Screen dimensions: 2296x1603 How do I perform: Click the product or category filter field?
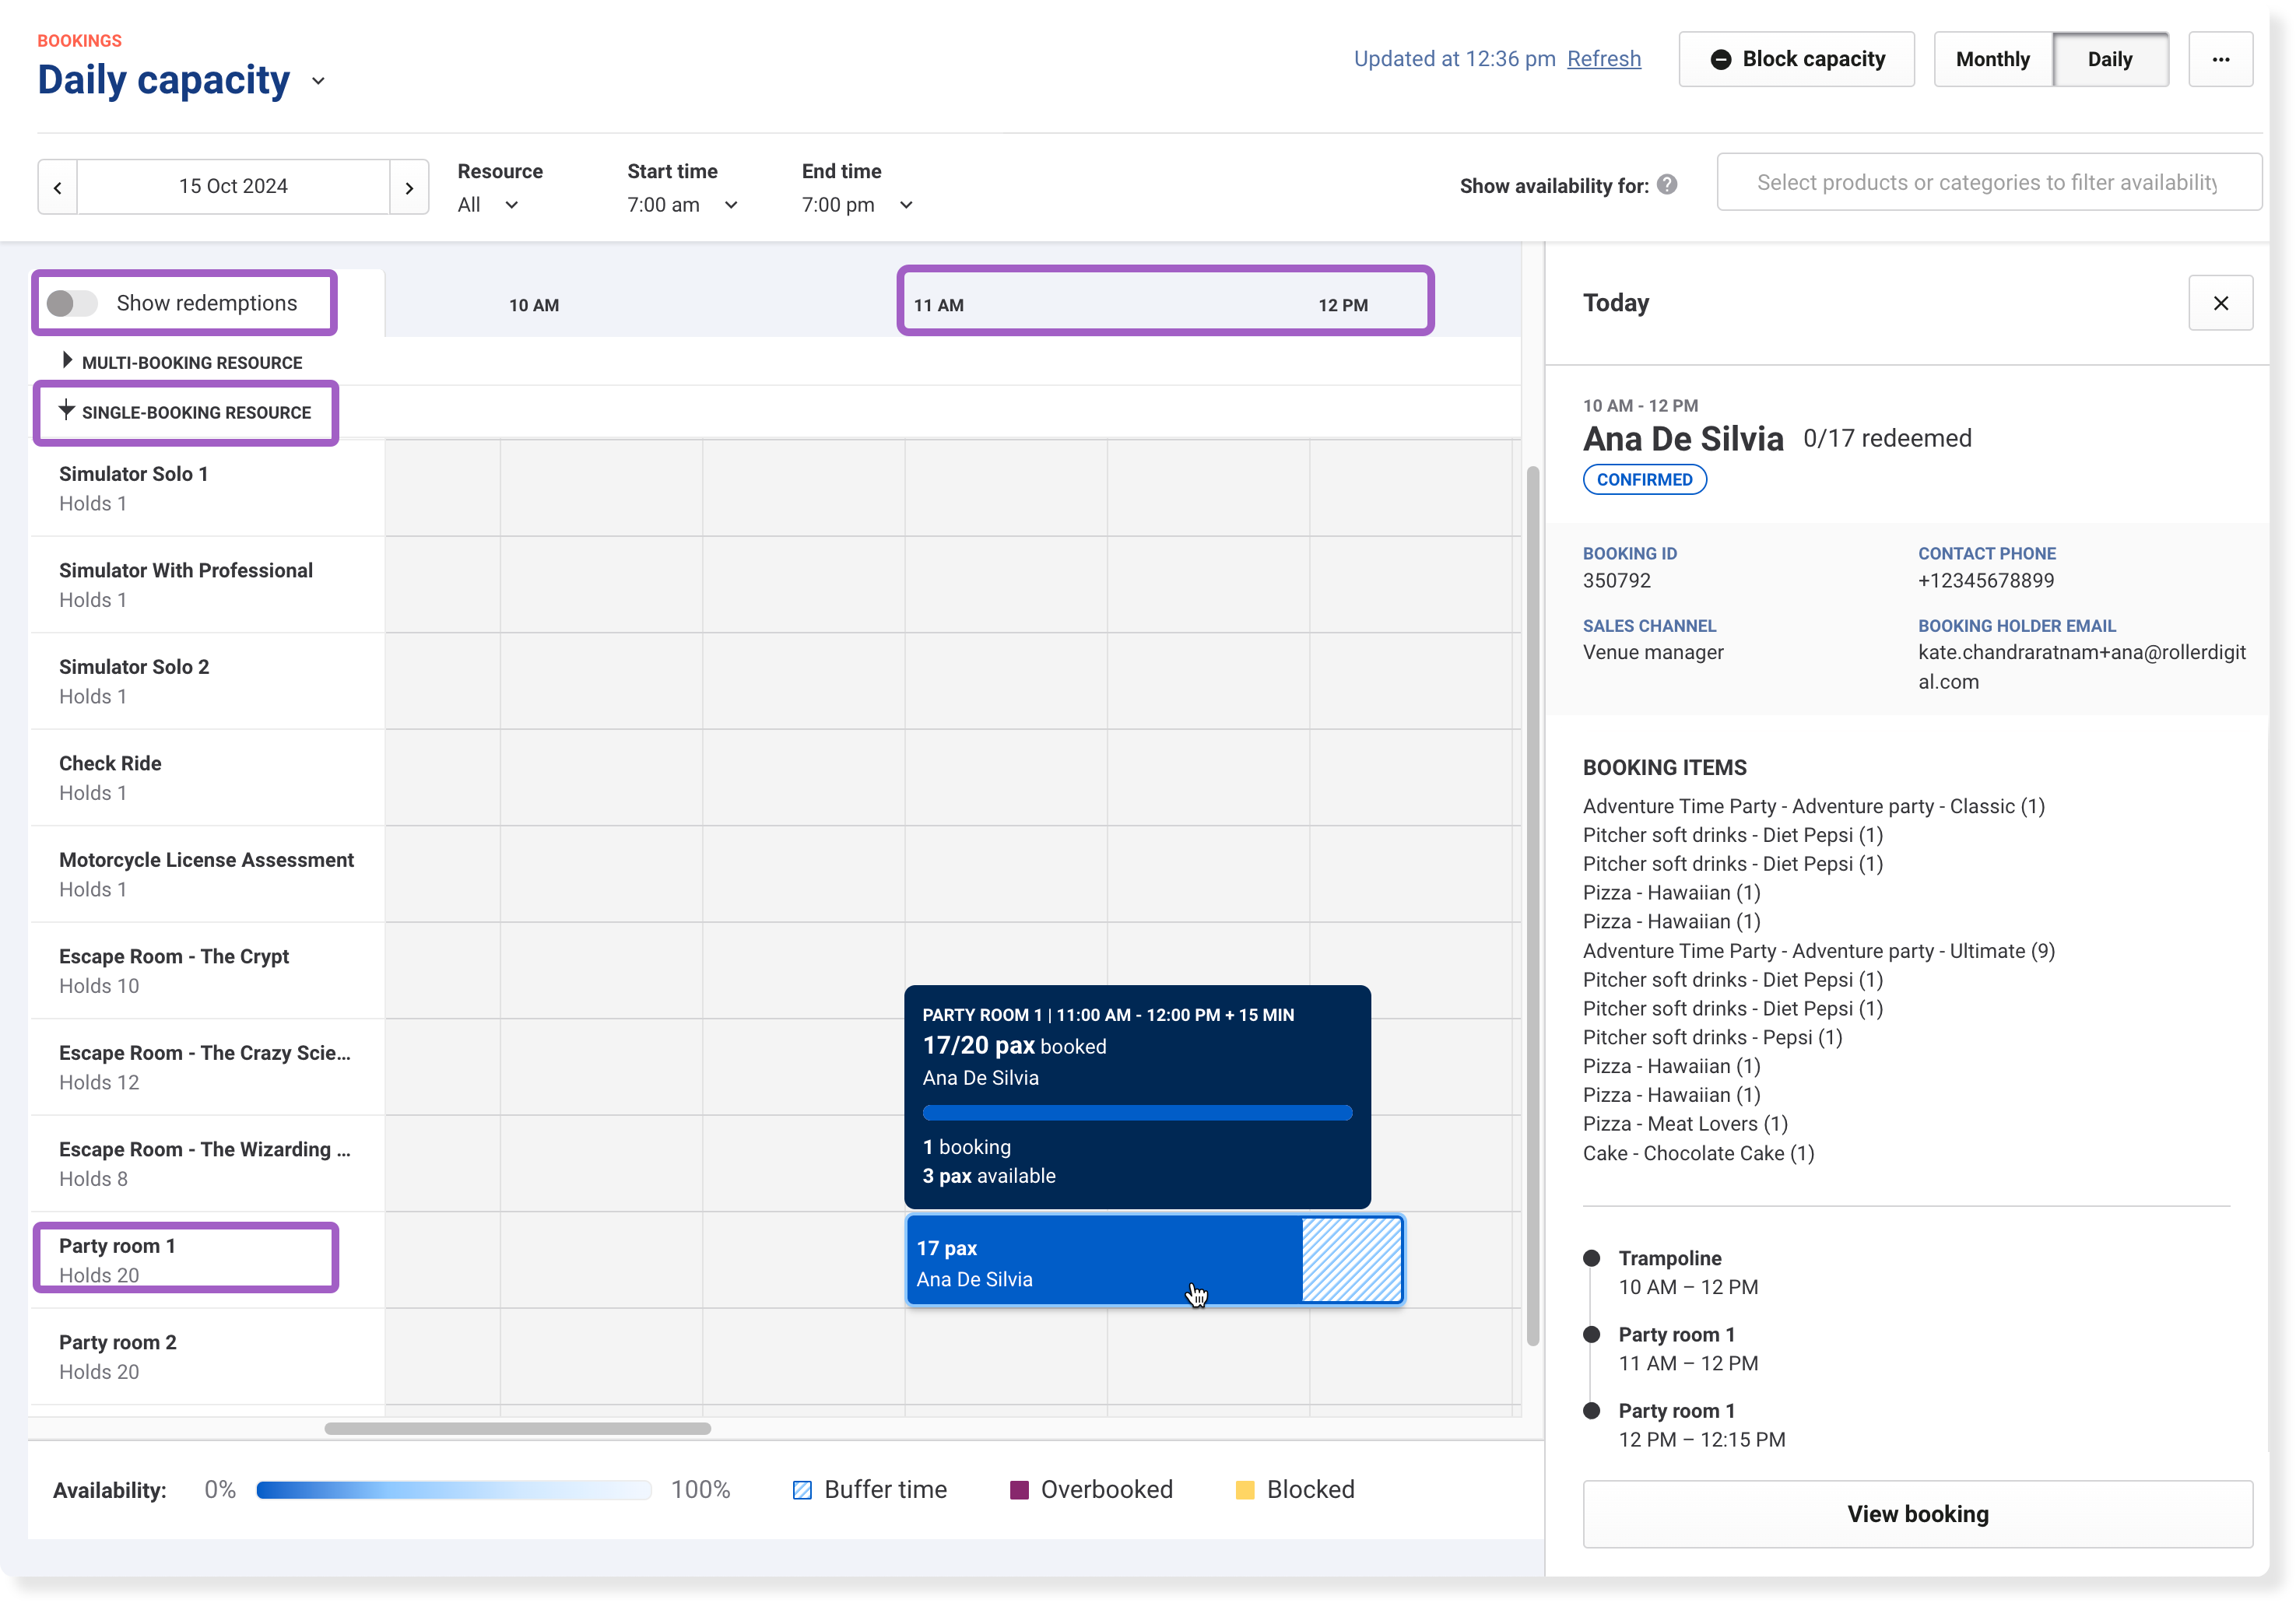coord(1989,182)
